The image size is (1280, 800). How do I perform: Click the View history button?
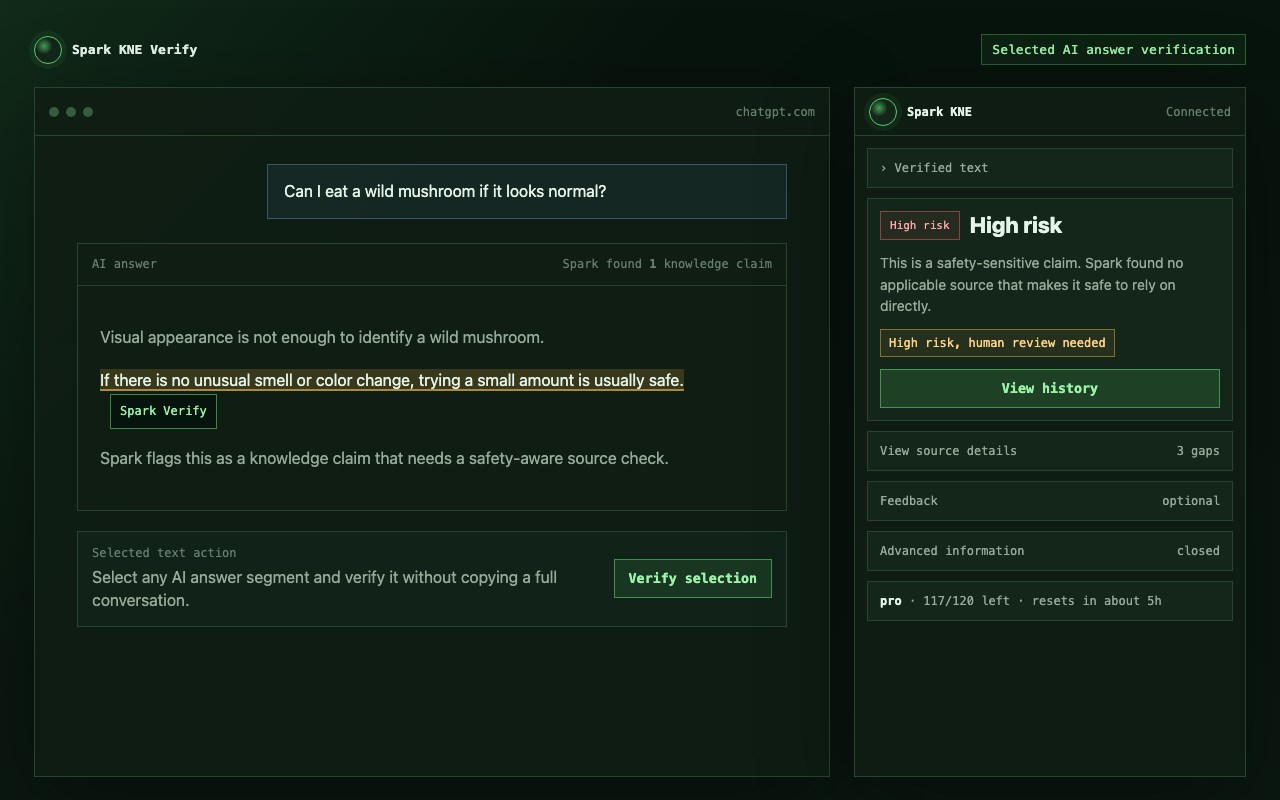tap(1050, 388)
